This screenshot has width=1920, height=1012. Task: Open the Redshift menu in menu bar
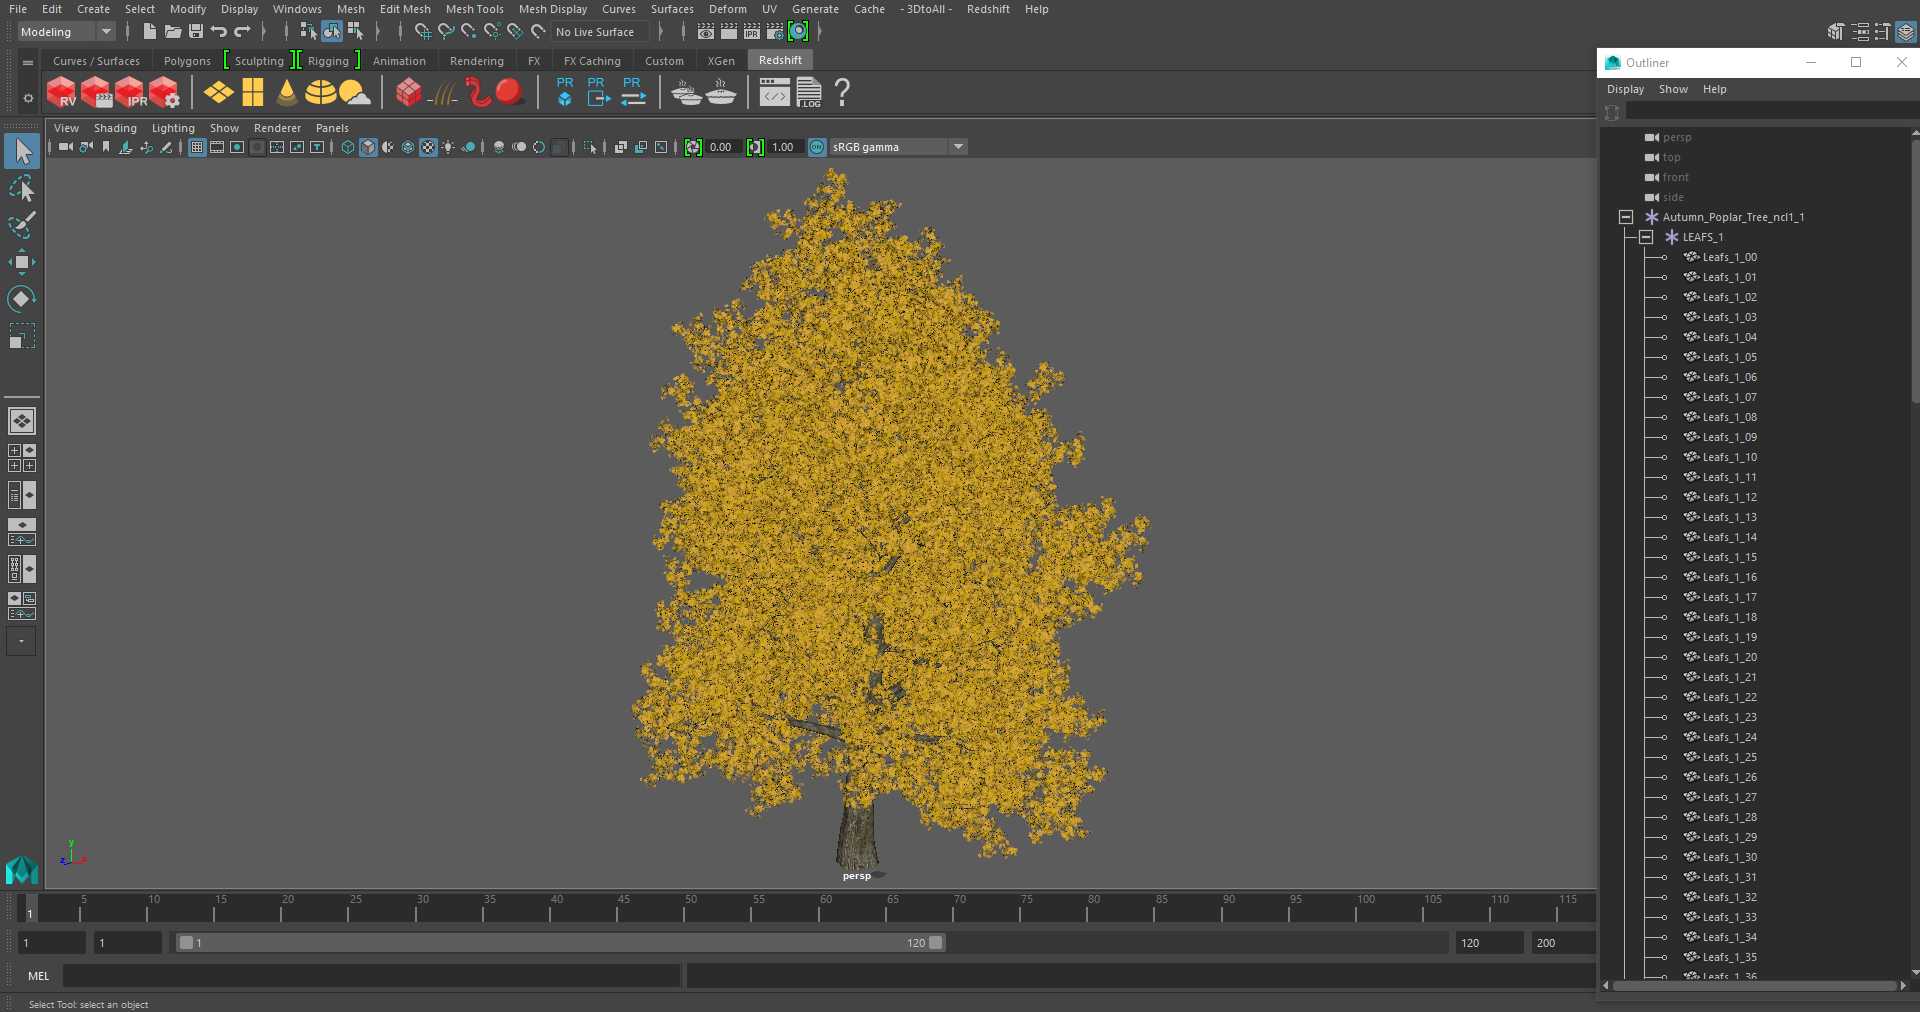tap(988, 9)
